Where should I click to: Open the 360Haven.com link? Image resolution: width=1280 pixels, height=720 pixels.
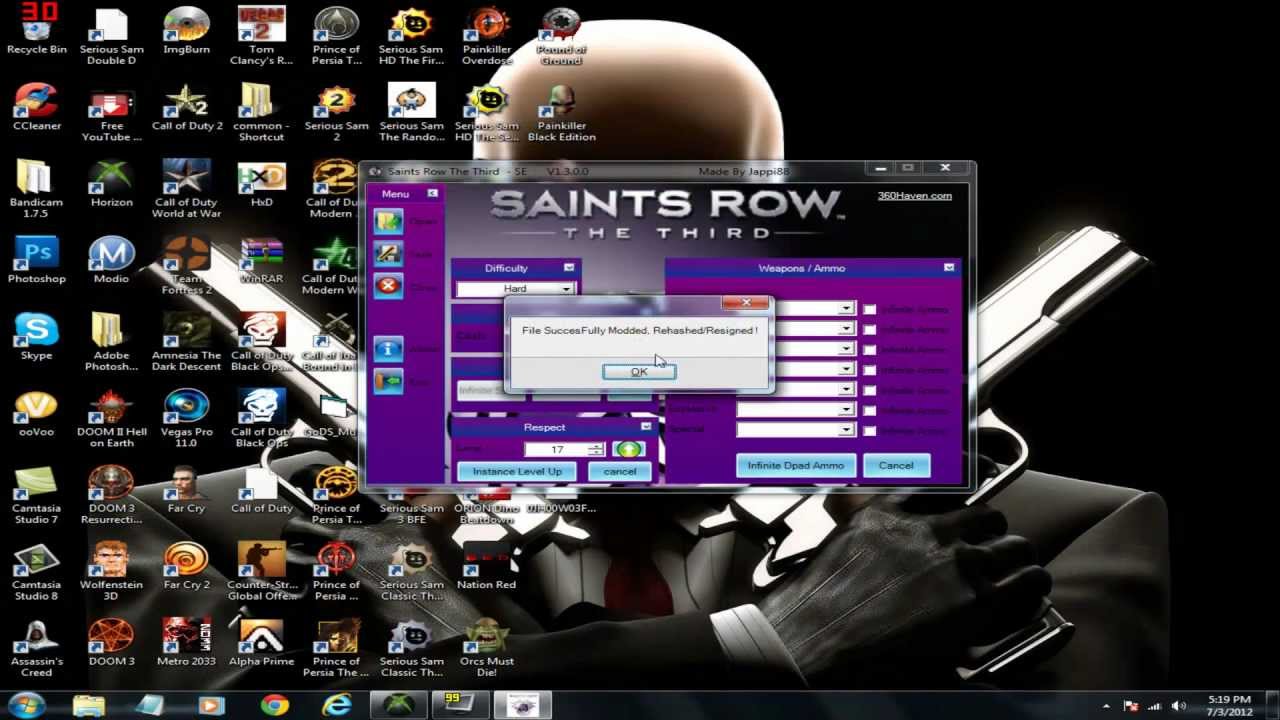[x=915, y=196]
